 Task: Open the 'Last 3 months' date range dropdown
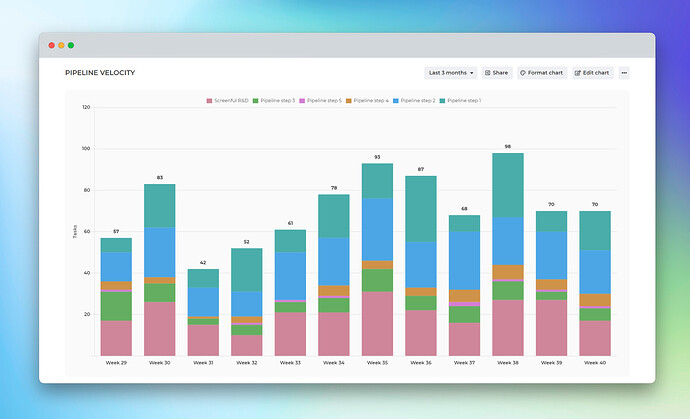point(451,73)
